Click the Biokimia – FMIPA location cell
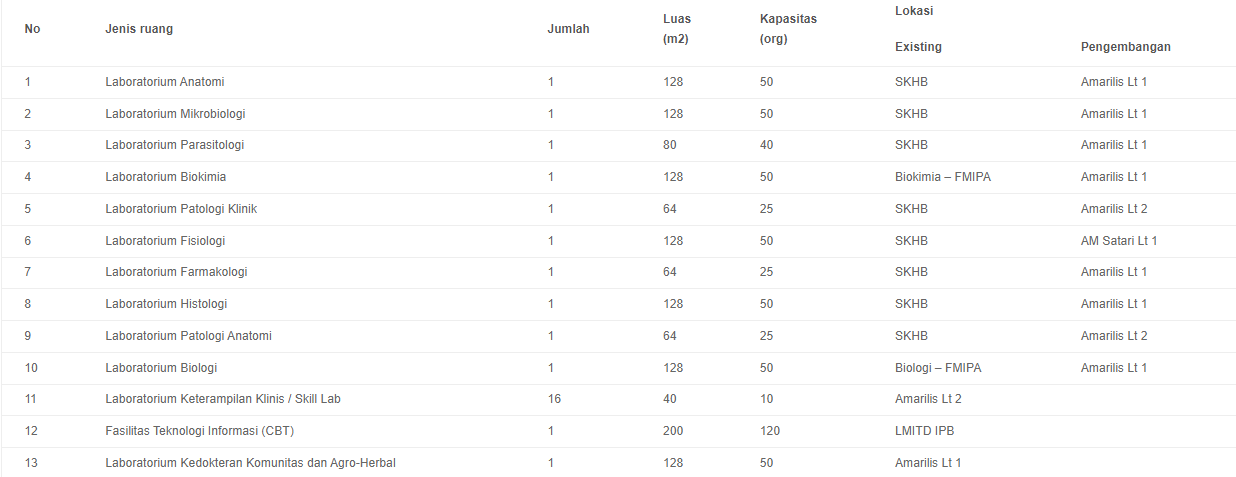Viewport: 1236px width, 477px height. pyautogui.click(x=943, y=177)
